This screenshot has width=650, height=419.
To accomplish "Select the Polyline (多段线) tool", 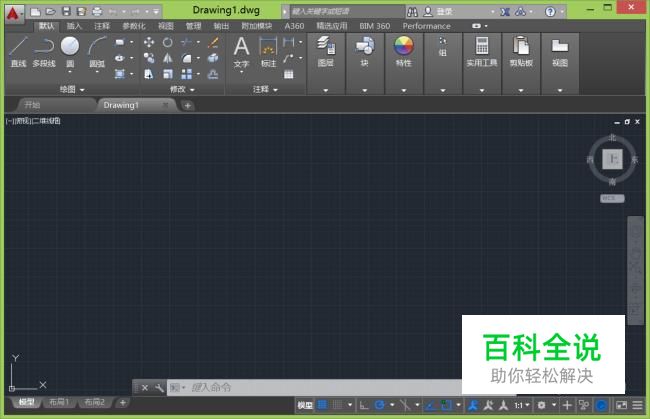I will tap(44, 50).
